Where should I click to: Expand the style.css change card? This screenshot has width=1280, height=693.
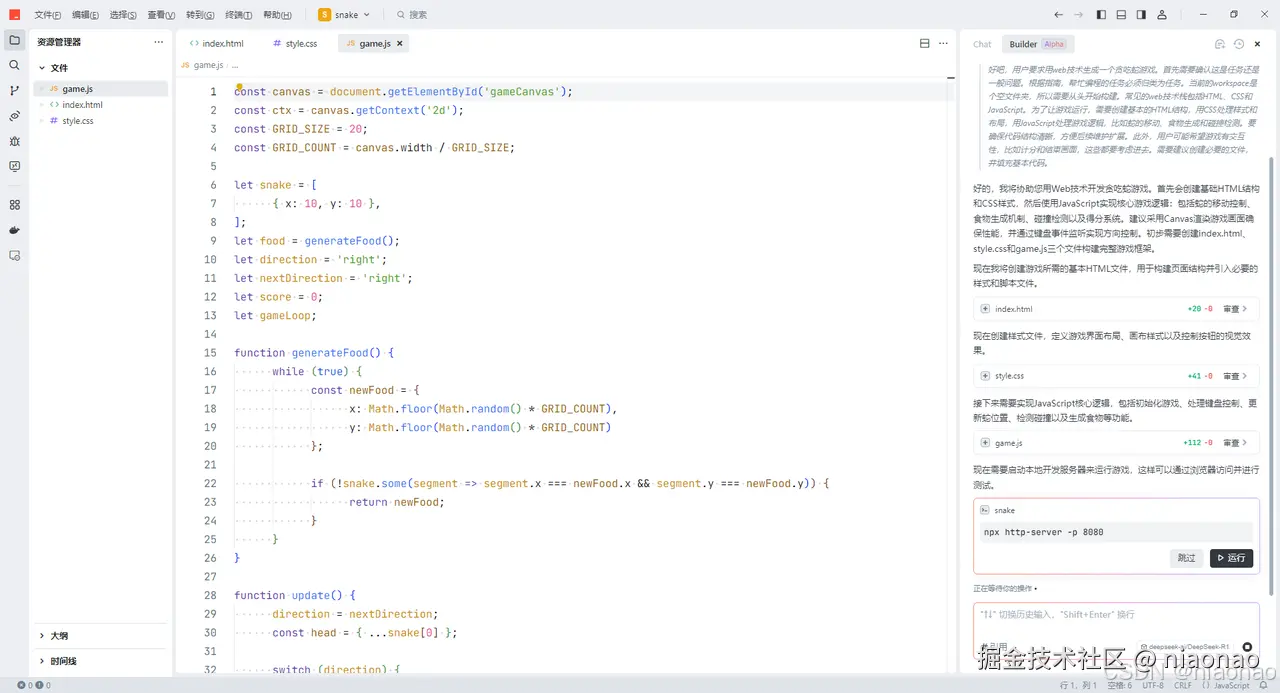tap(985, 376)
